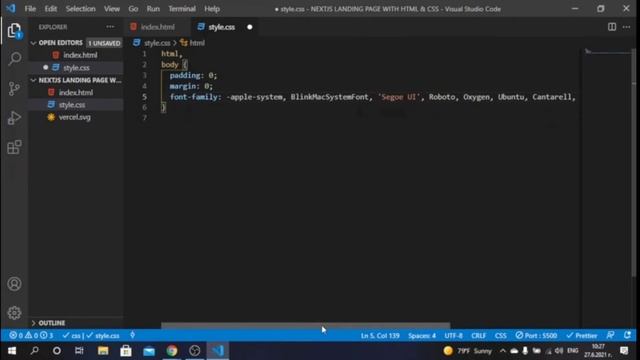Click the vertical scrollbar in editor

(x=634, y=163)
